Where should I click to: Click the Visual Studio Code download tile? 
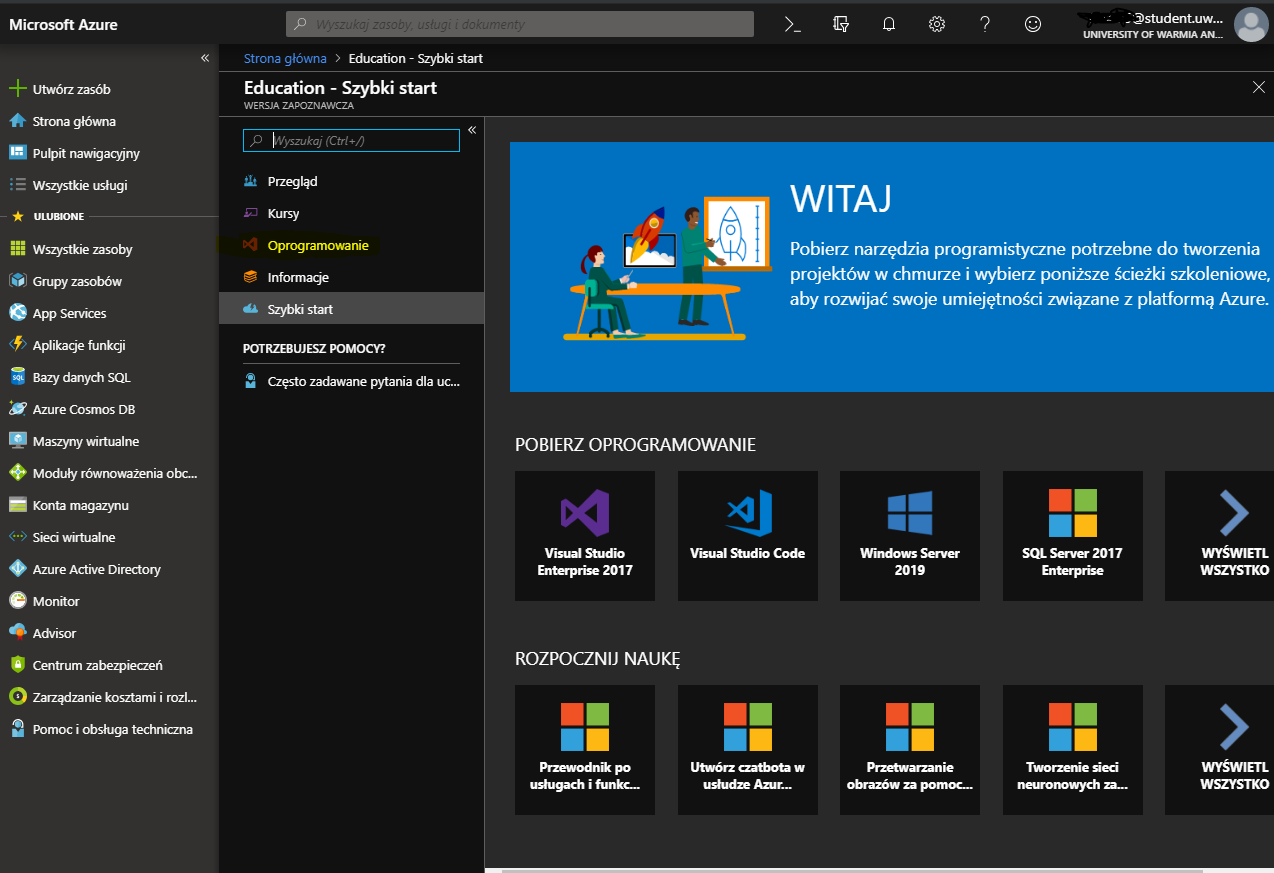click(747, 536)
